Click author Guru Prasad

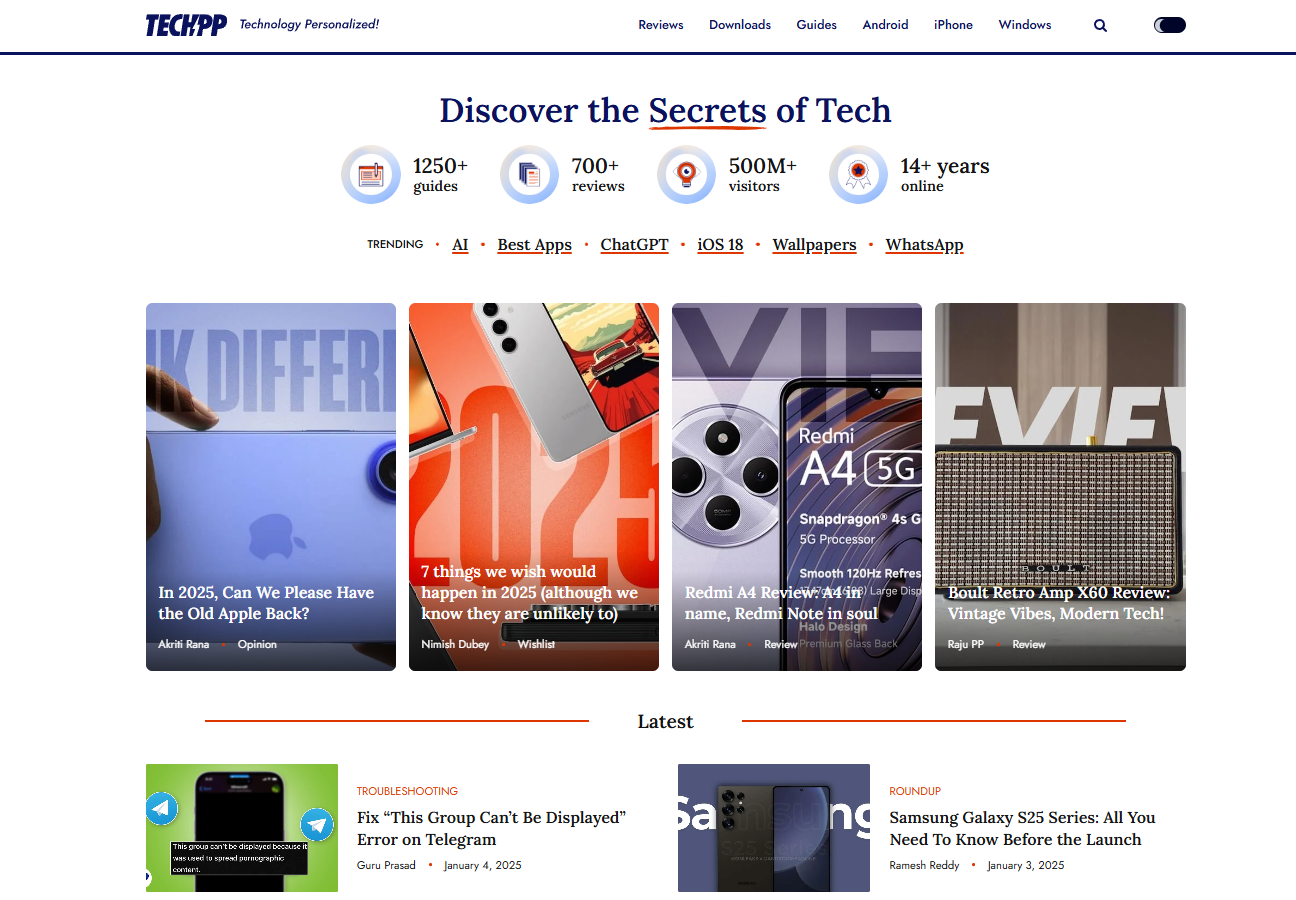pos(386,865)
